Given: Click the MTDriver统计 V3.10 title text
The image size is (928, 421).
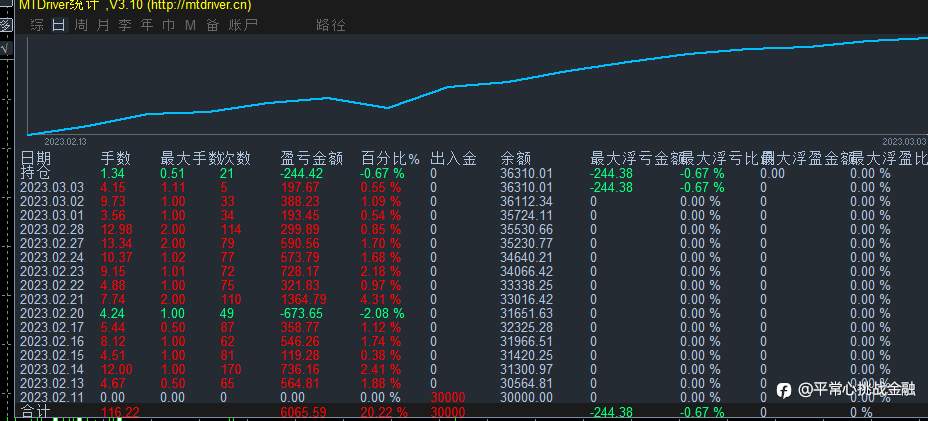Looking at the screenshot, I should (135, 6).
